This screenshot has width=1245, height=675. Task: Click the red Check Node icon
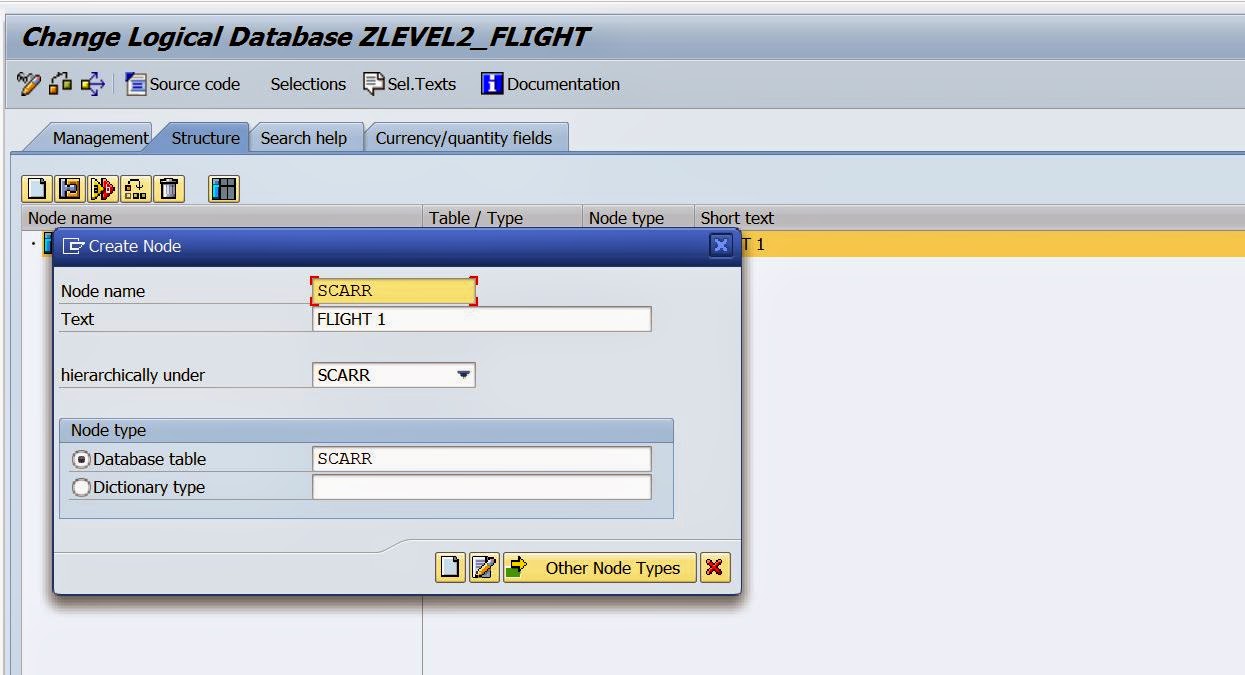[x=101, y=188]
